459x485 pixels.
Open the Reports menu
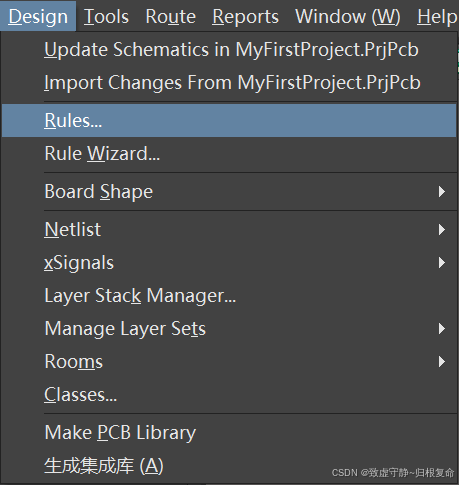[x=245, y=16]
